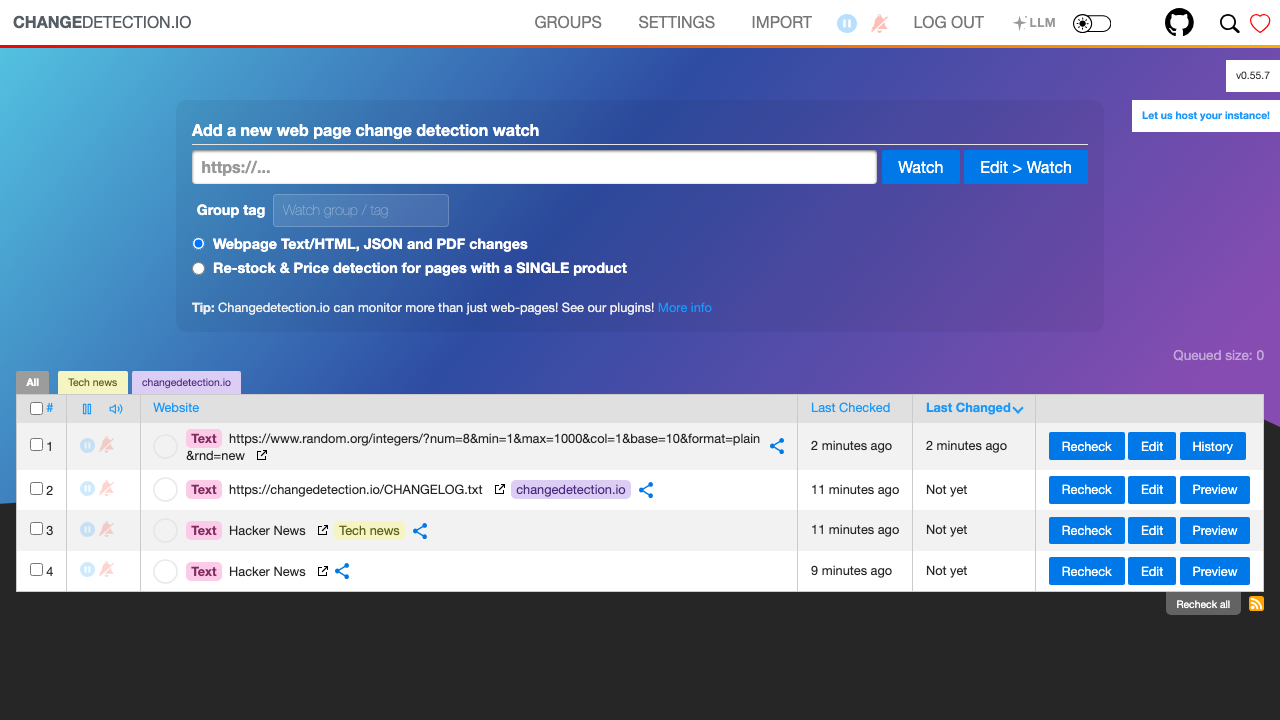Open external link icon of Hacker News row 4

pos(323,572)
